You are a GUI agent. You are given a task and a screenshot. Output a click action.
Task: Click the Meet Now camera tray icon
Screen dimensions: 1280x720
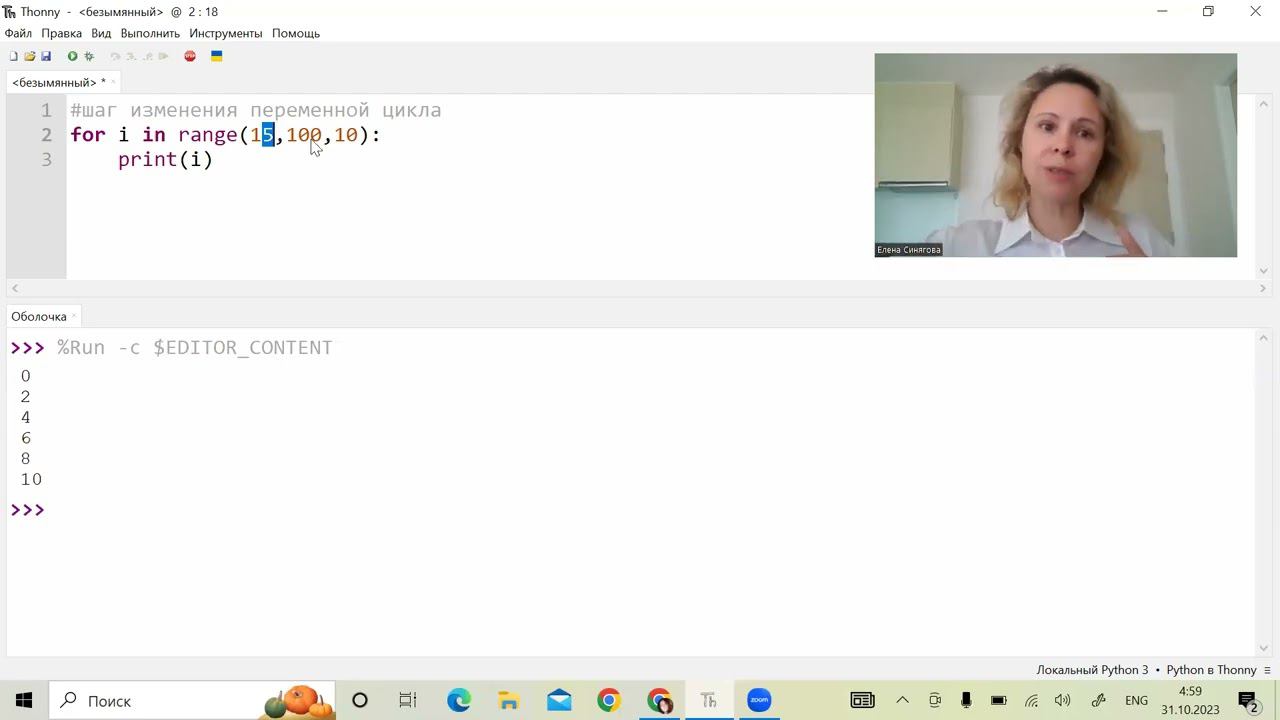coord(935,700)
